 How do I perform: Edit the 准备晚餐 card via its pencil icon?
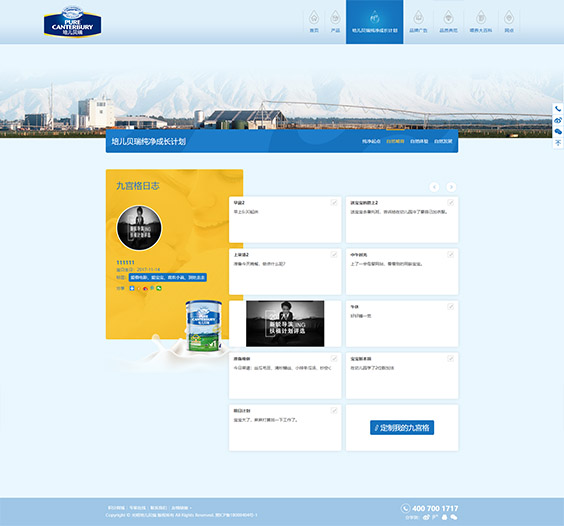point(334,358)
